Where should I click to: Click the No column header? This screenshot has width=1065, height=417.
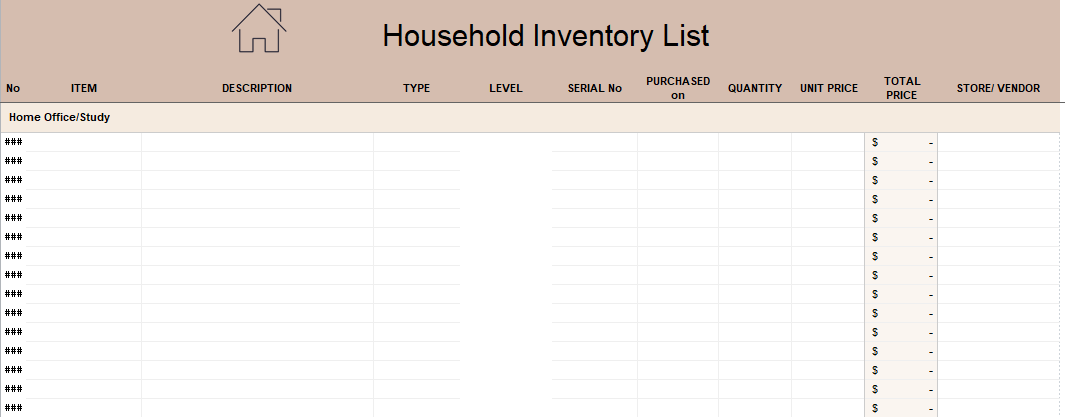13,88
